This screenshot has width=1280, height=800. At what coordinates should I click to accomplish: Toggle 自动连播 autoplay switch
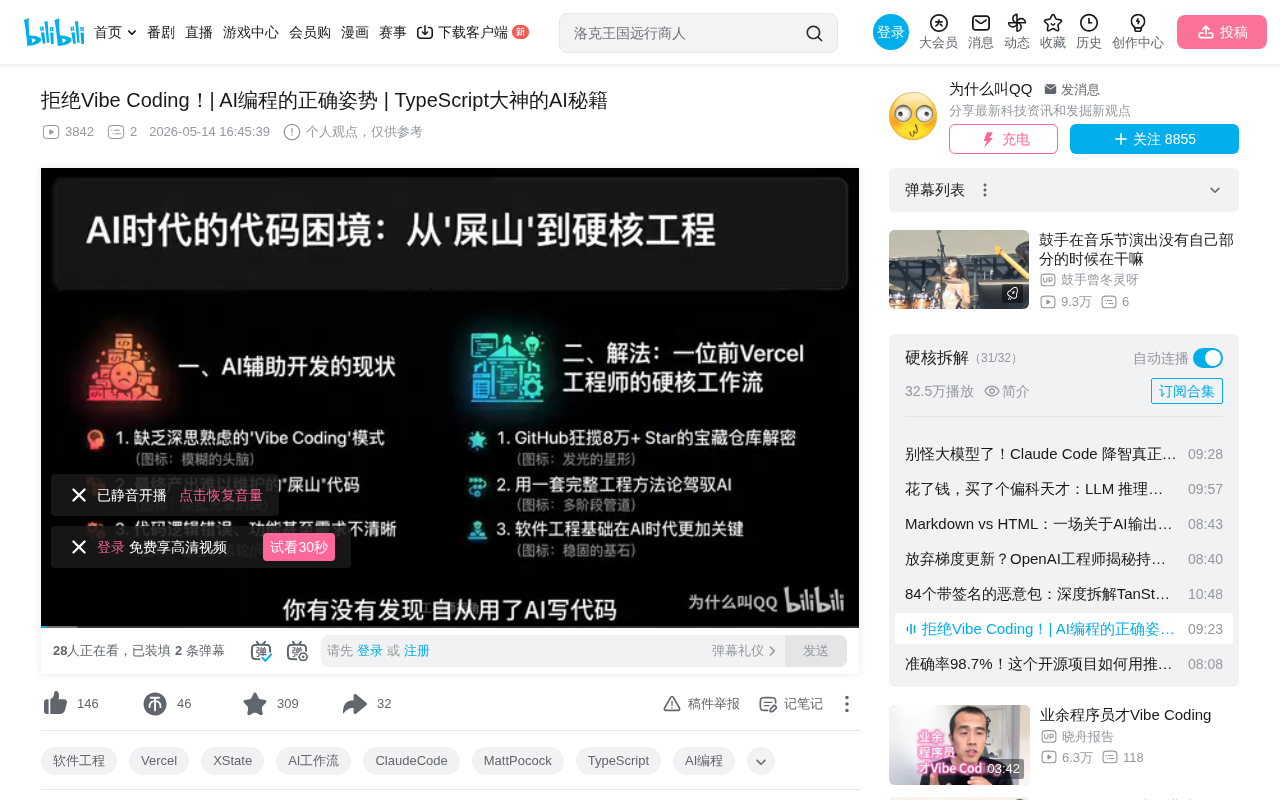(1208, 358)
